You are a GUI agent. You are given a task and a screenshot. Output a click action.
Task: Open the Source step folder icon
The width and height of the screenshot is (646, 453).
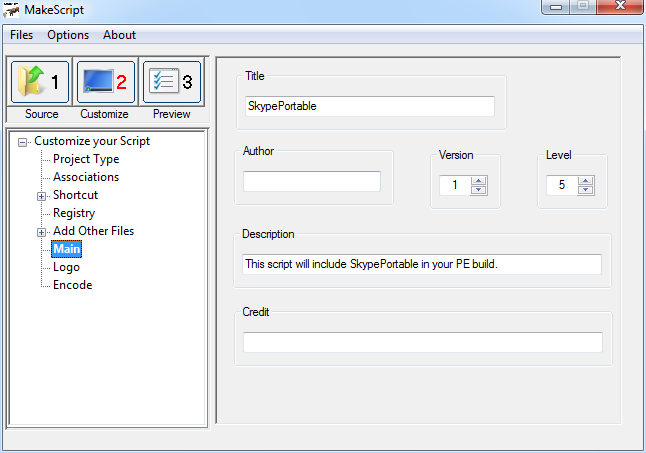40,82
